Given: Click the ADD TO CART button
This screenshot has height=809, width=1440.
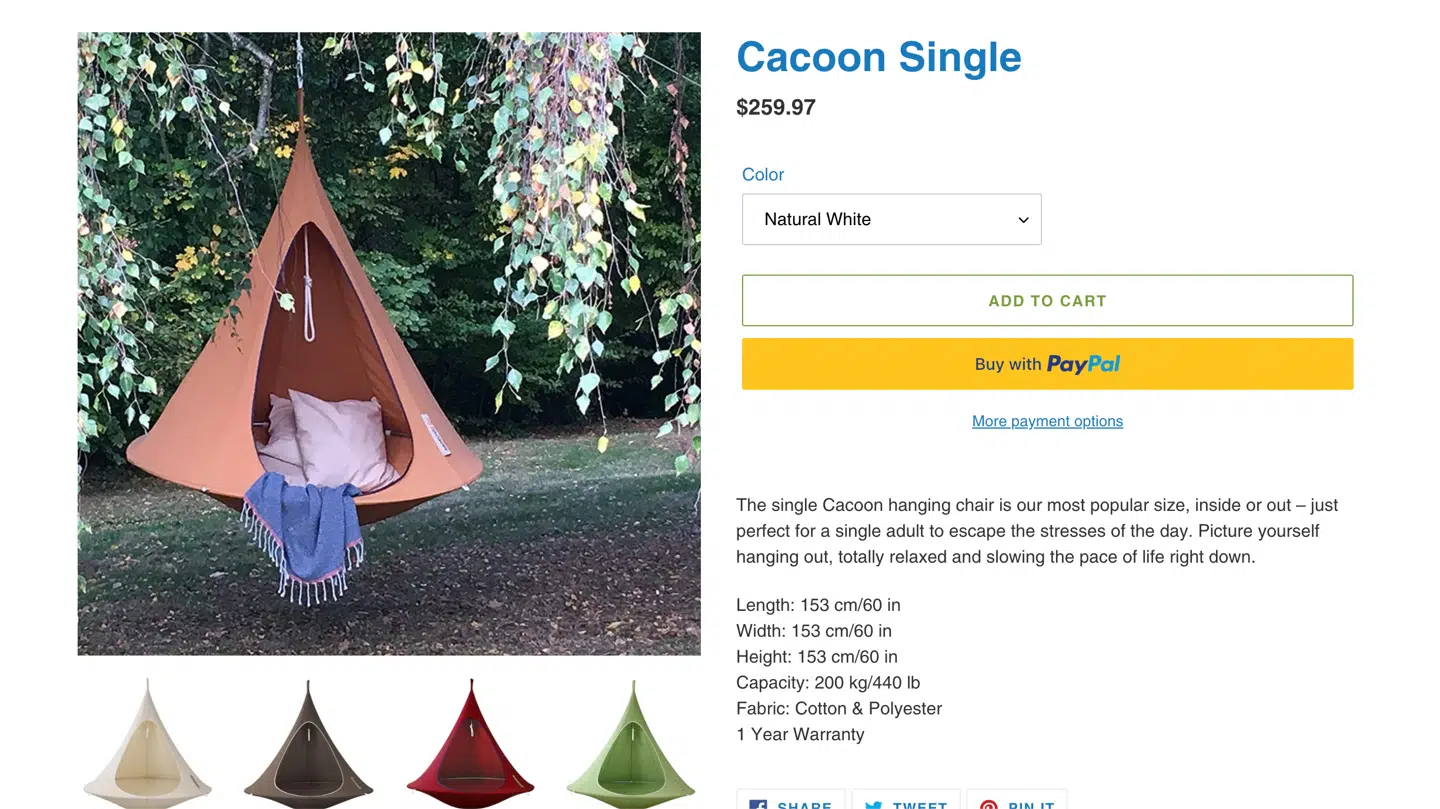Looking at the screenshot, I should 1047,300.
